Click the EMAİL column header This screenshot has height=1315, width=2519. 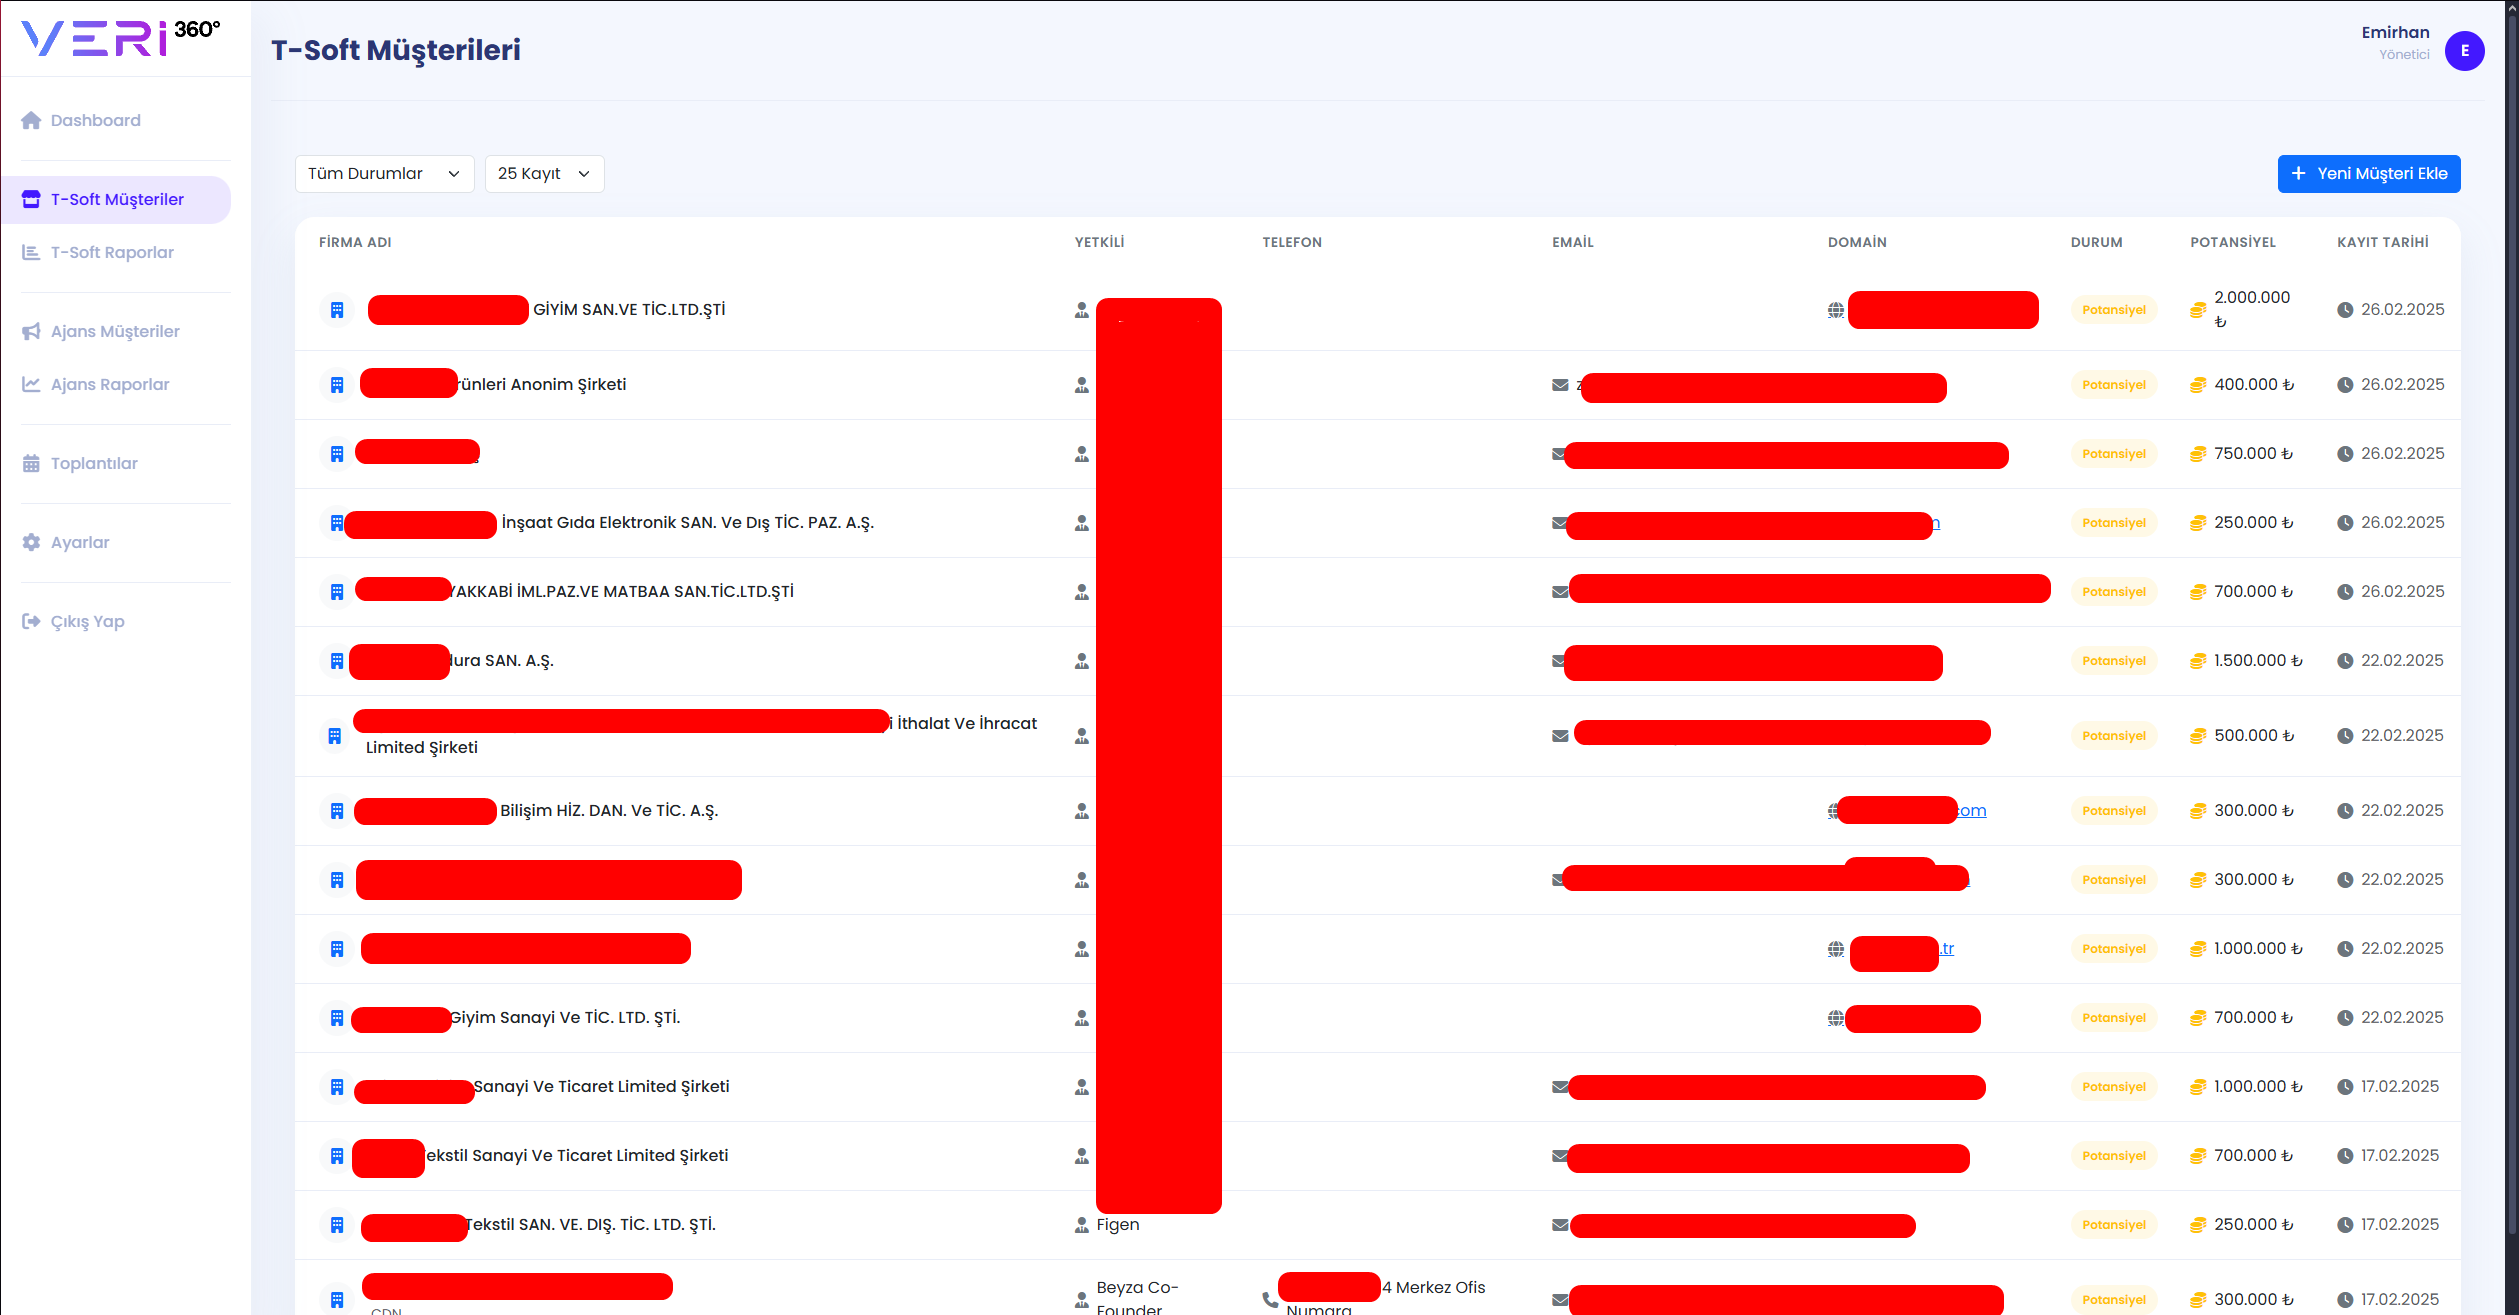click(x=1573, y=242)
